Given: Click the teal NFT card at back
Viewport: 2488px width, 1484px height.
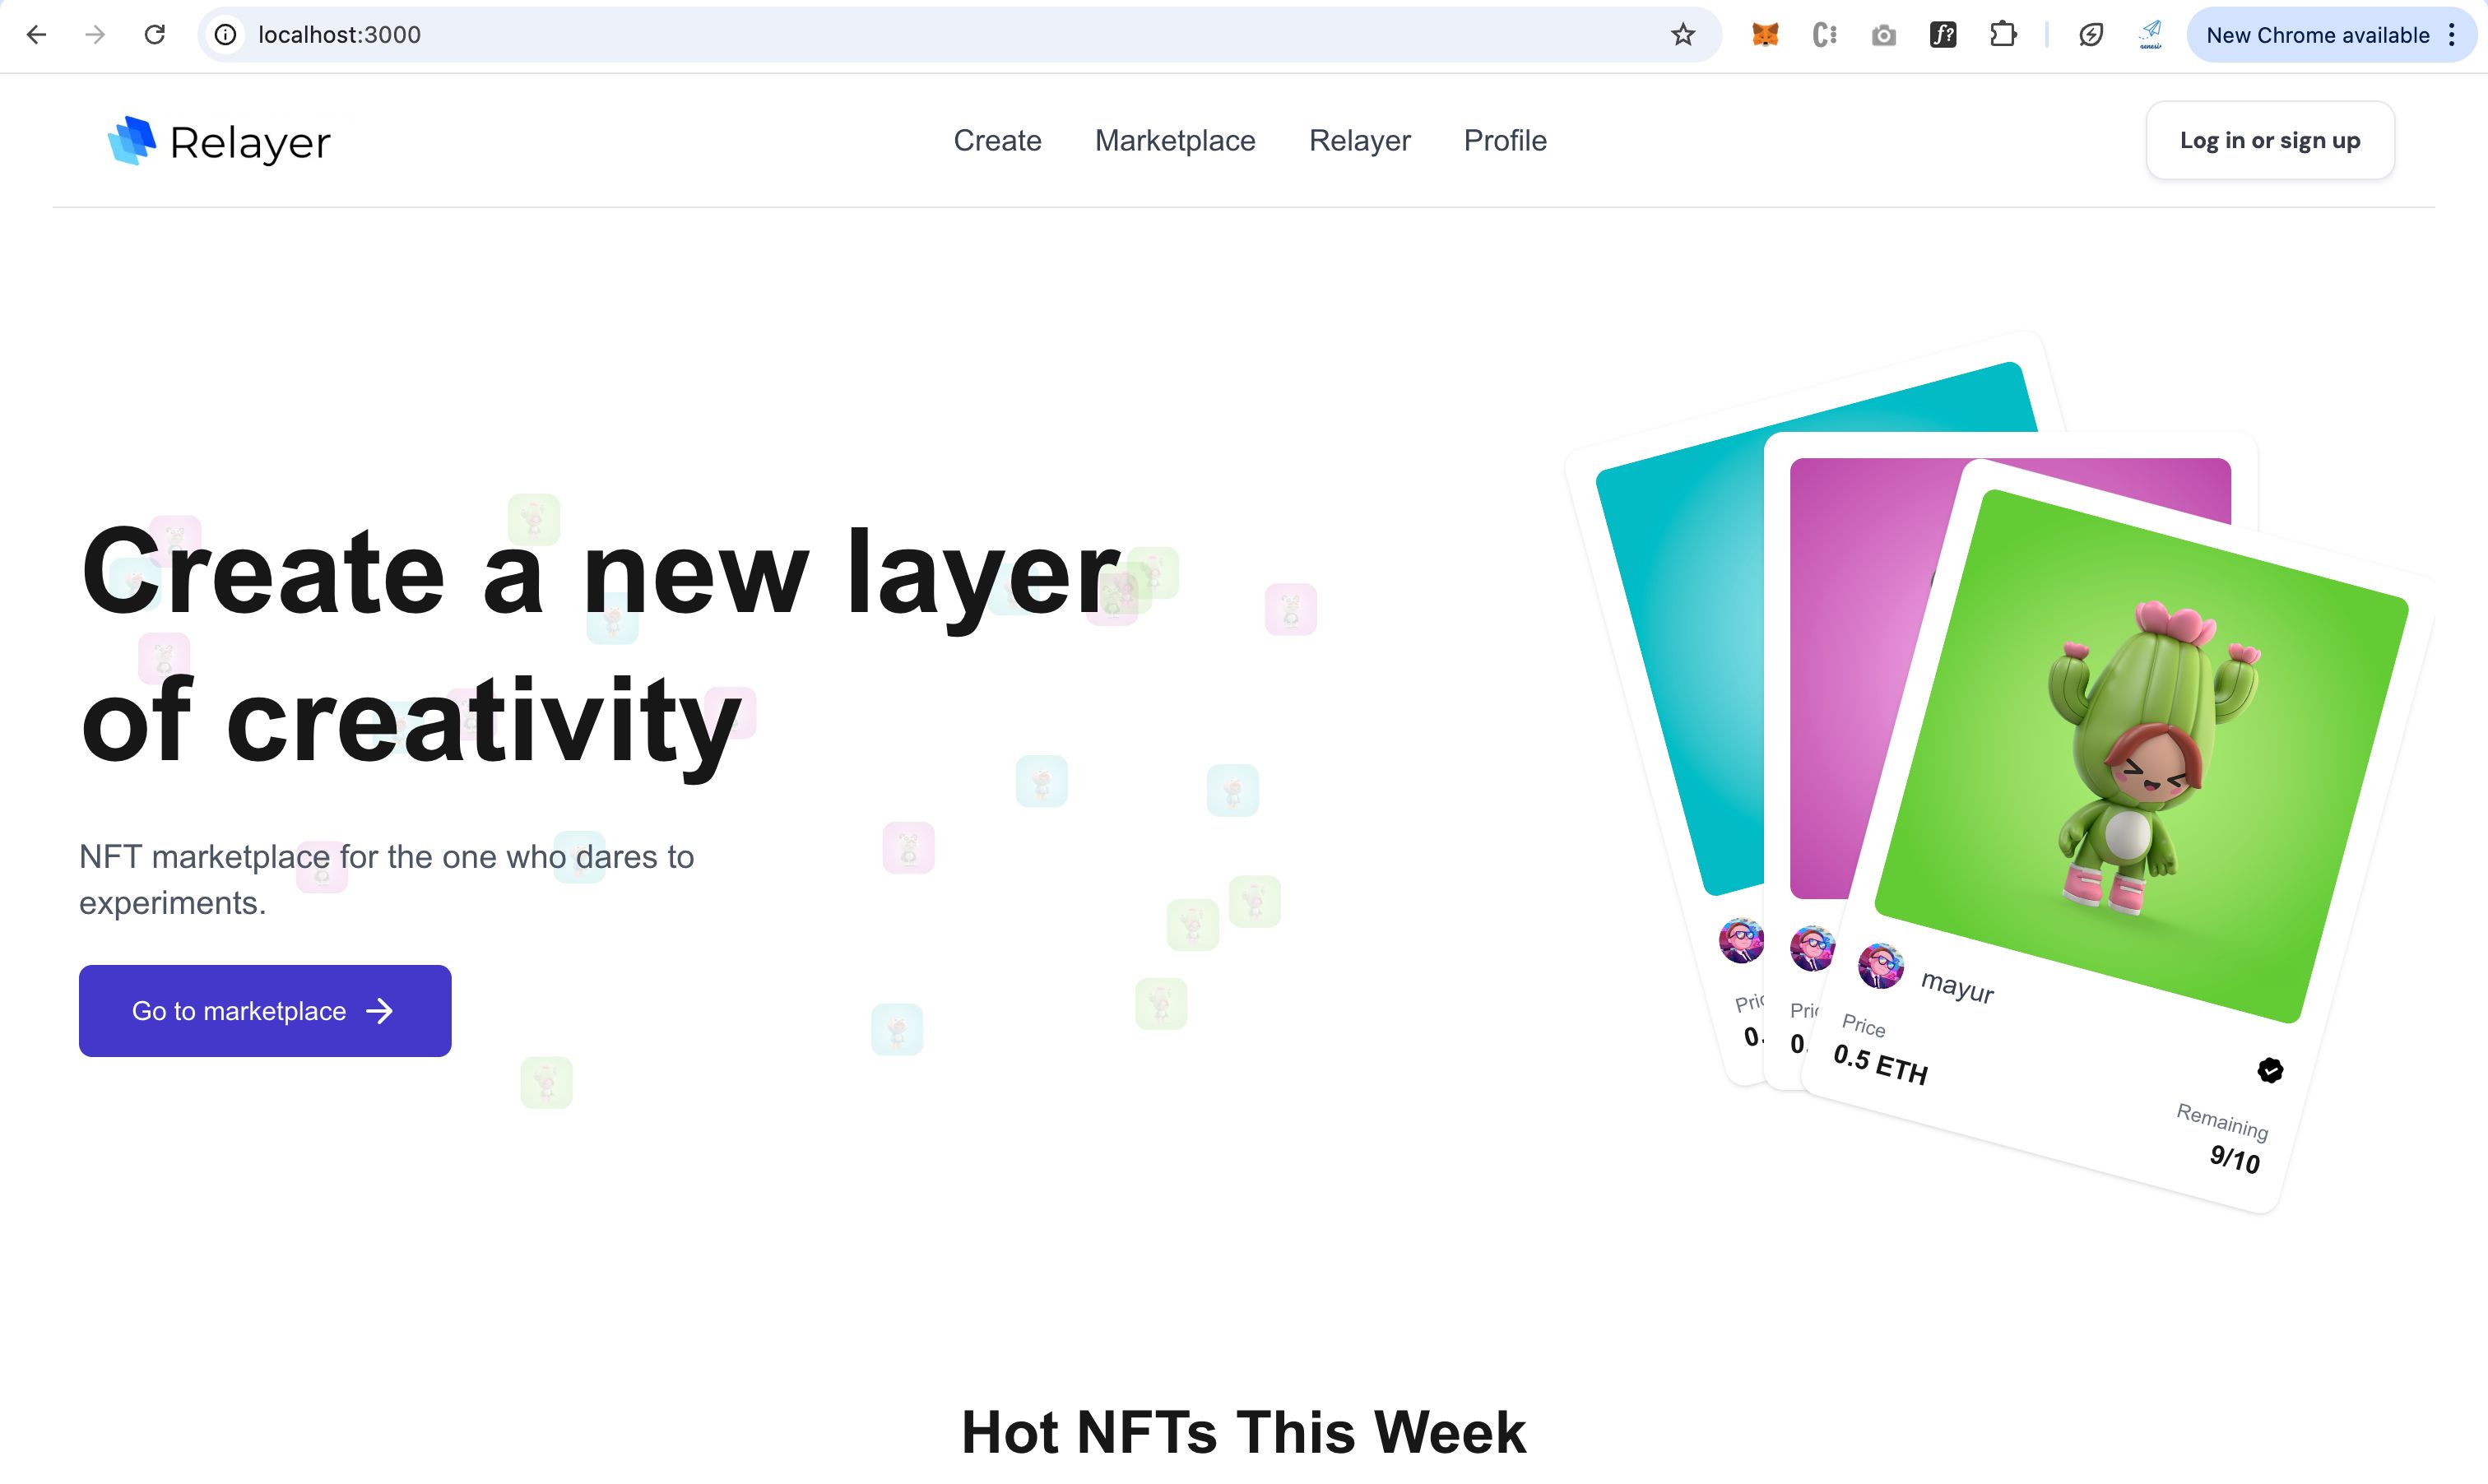Looking at the screenshot, I should coord(1680,660).
